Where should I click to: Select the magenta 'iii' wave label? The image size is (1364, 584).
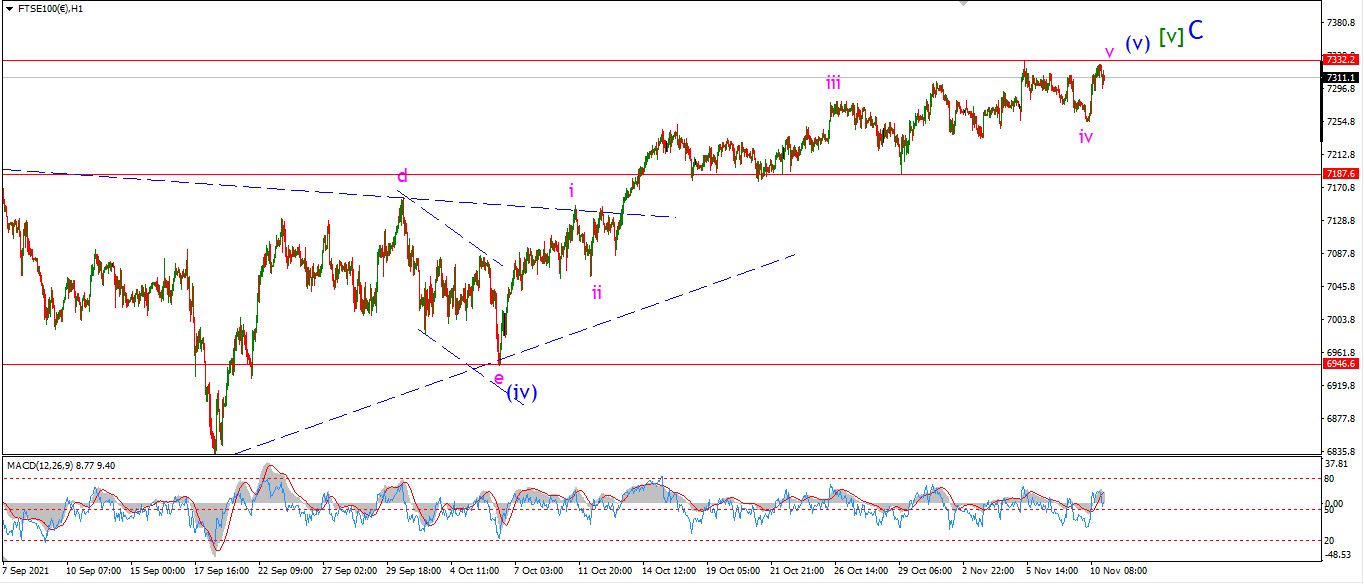[x=833, y=83]
